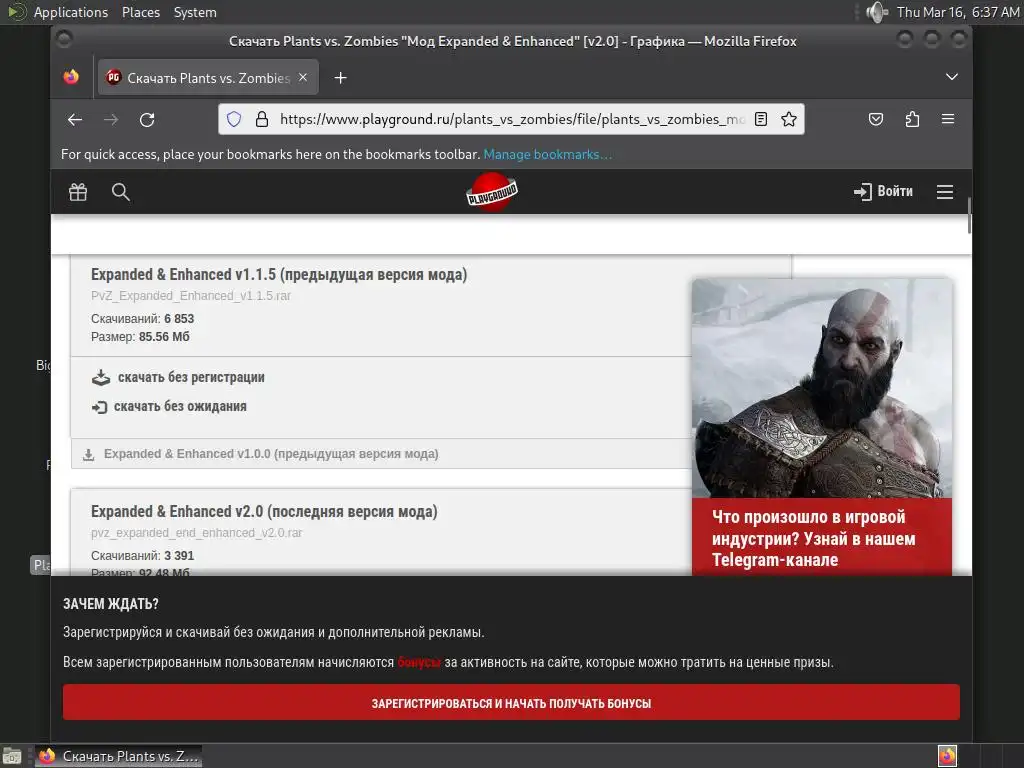Image resolution: width=1024 pixels, height=768 pixels.
Task: Click the arrow icon beside скачать без ожидания
Action: pos(99,407)
